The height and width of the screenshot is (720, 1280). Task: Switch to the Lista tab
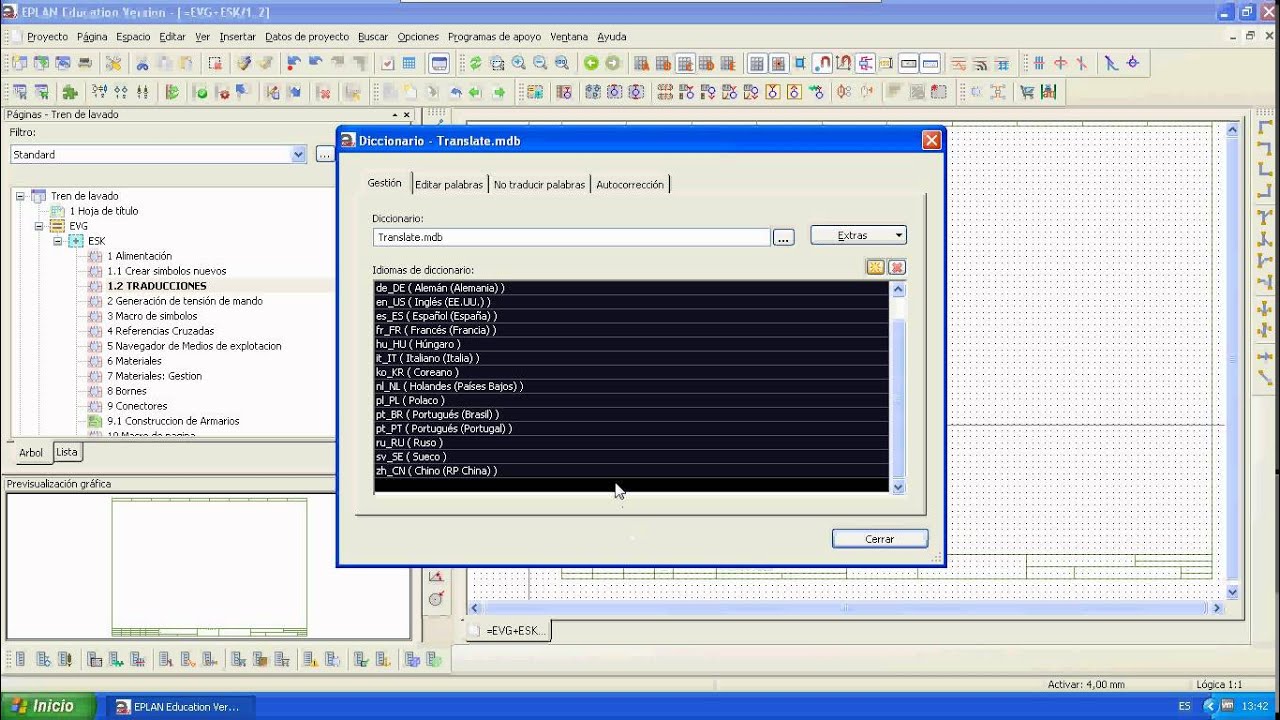pyautogui.click(x=66, y=452)
